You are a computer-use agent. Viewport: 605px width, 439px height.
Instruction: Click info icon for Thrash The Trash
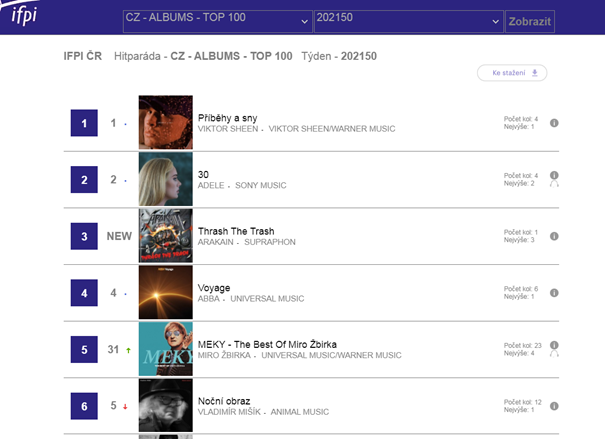pyautogui.click(x=554, y=236)
